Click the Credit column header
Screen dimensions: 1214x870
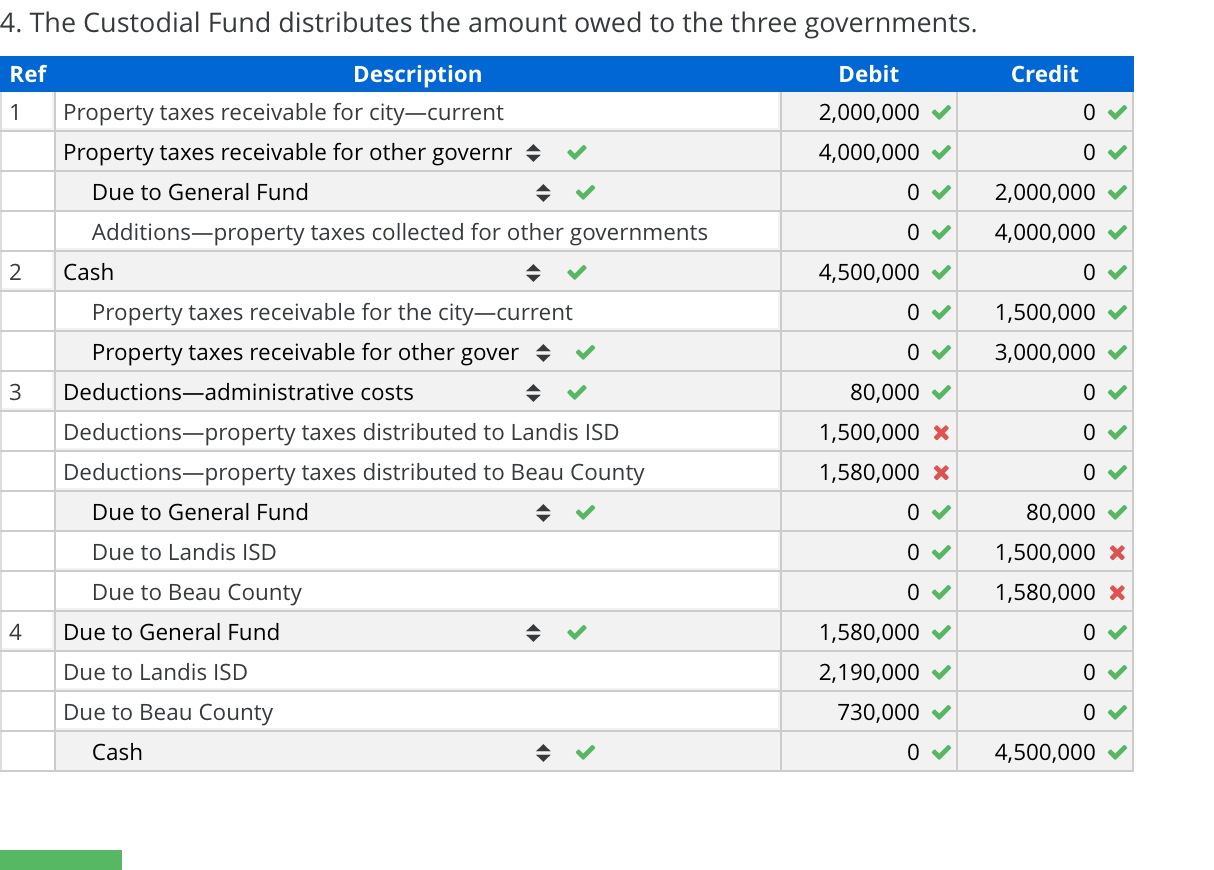tap(1045, 74)
